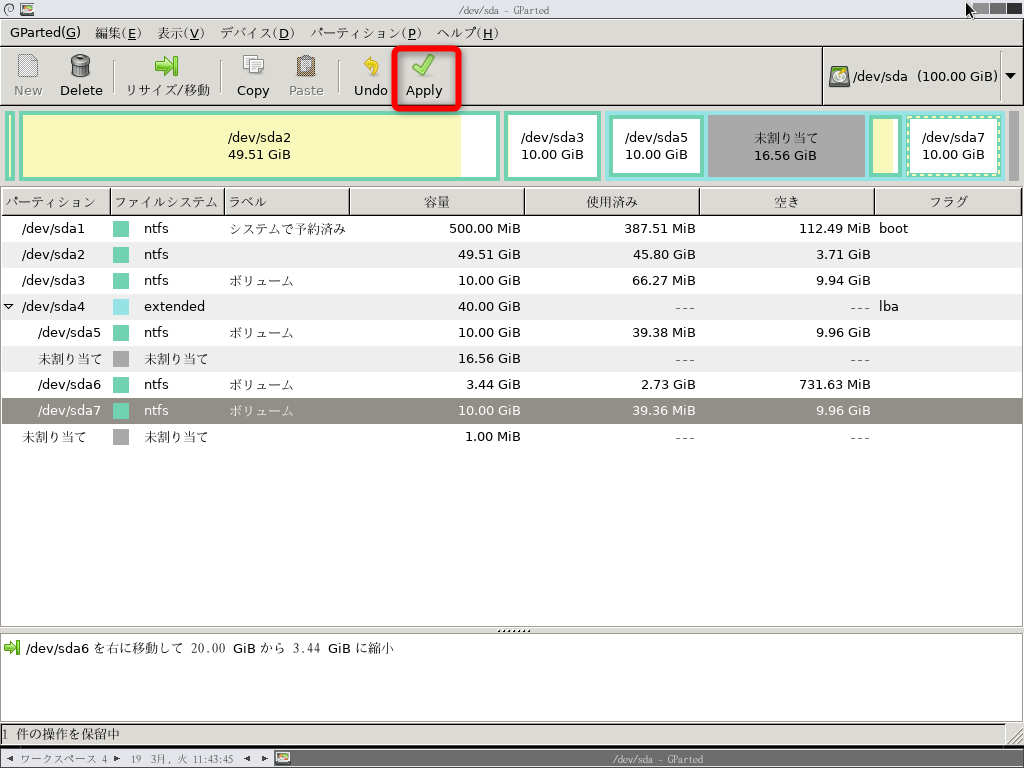
Task: Click the 45.80 GiB used value
Action: [664, 255]
